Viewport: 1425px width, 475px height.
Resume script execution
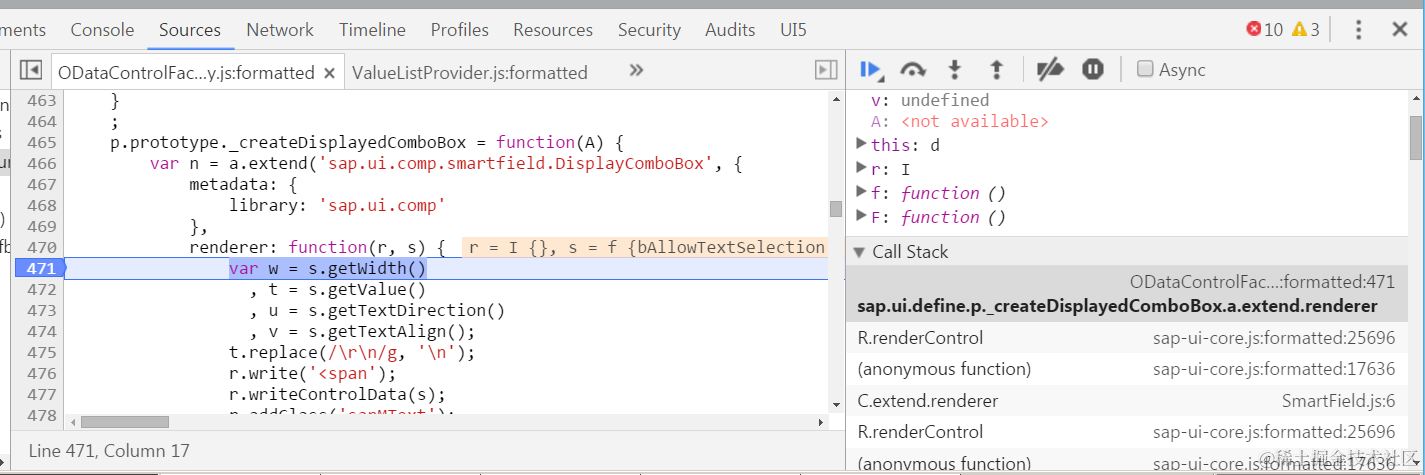(x=871, y=70)
